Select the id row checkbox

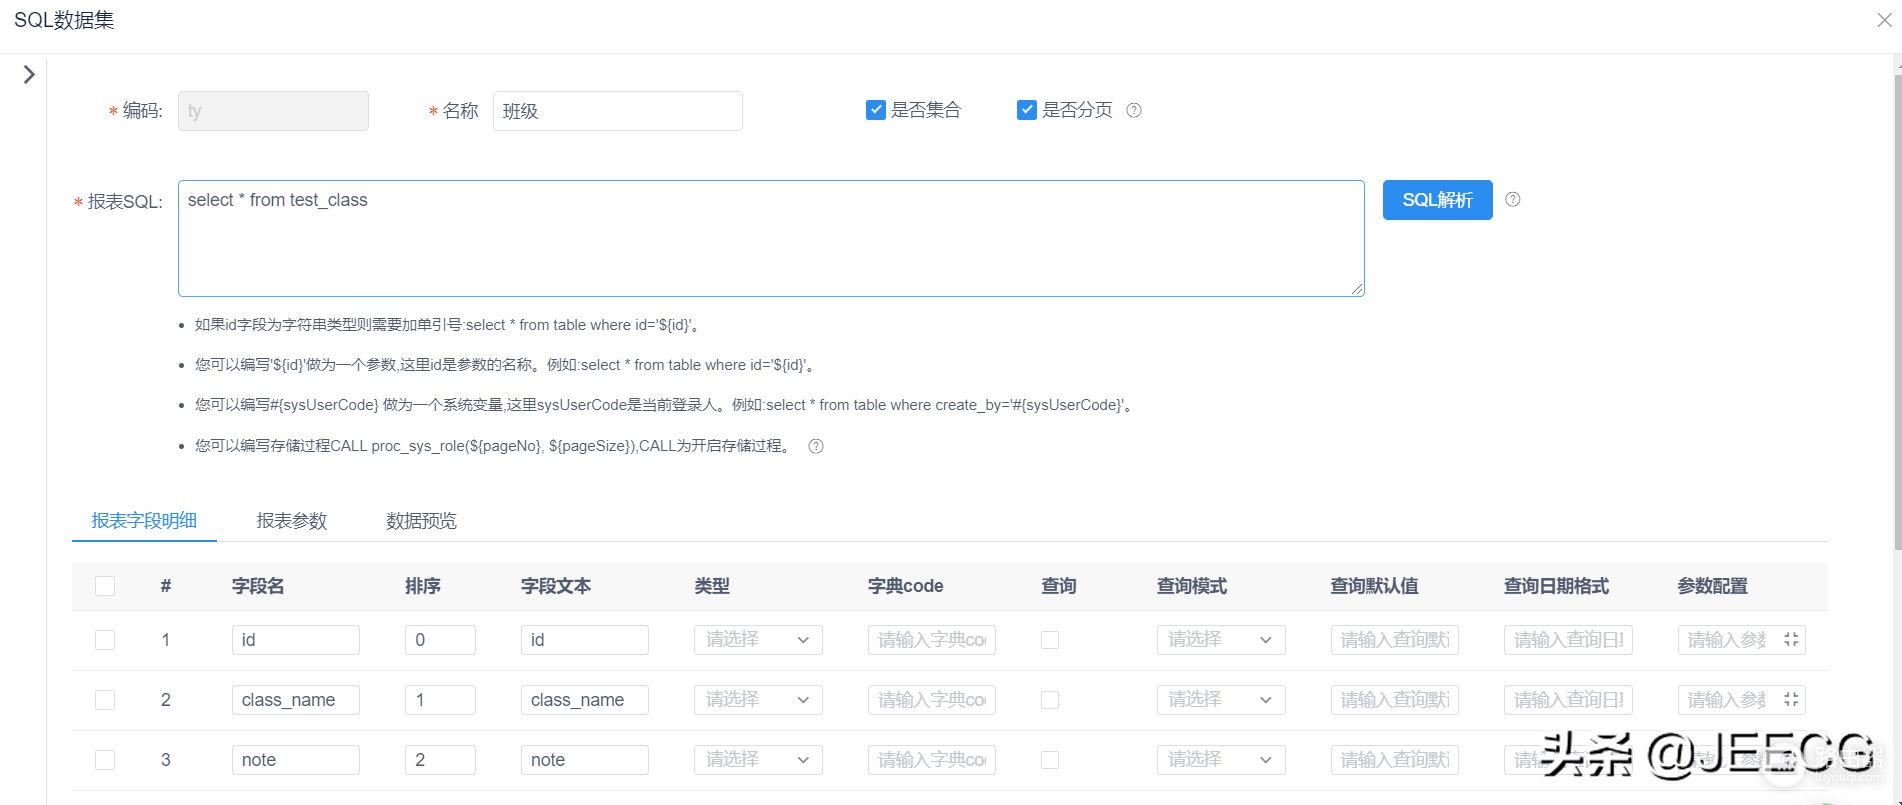tap(105, 640)
